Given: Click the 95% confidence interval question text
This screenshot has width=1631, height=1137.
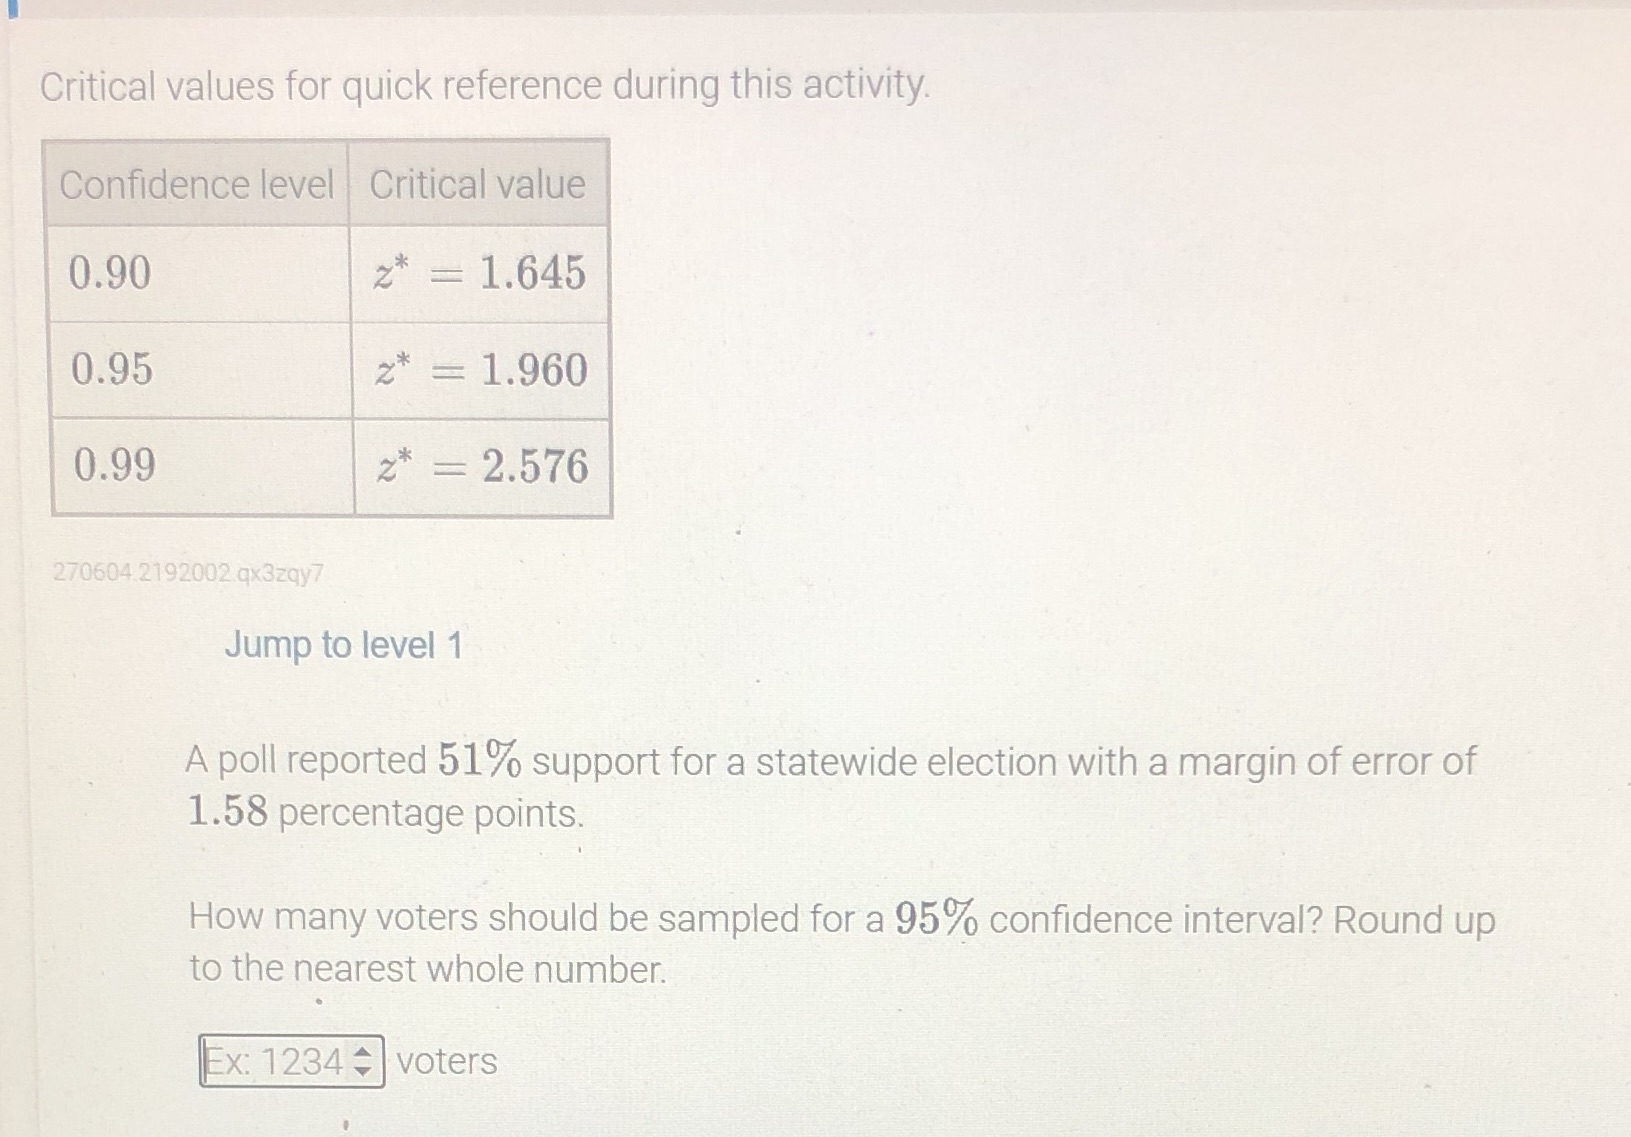Looking at the screenshot, I should [x=842, y=918].
